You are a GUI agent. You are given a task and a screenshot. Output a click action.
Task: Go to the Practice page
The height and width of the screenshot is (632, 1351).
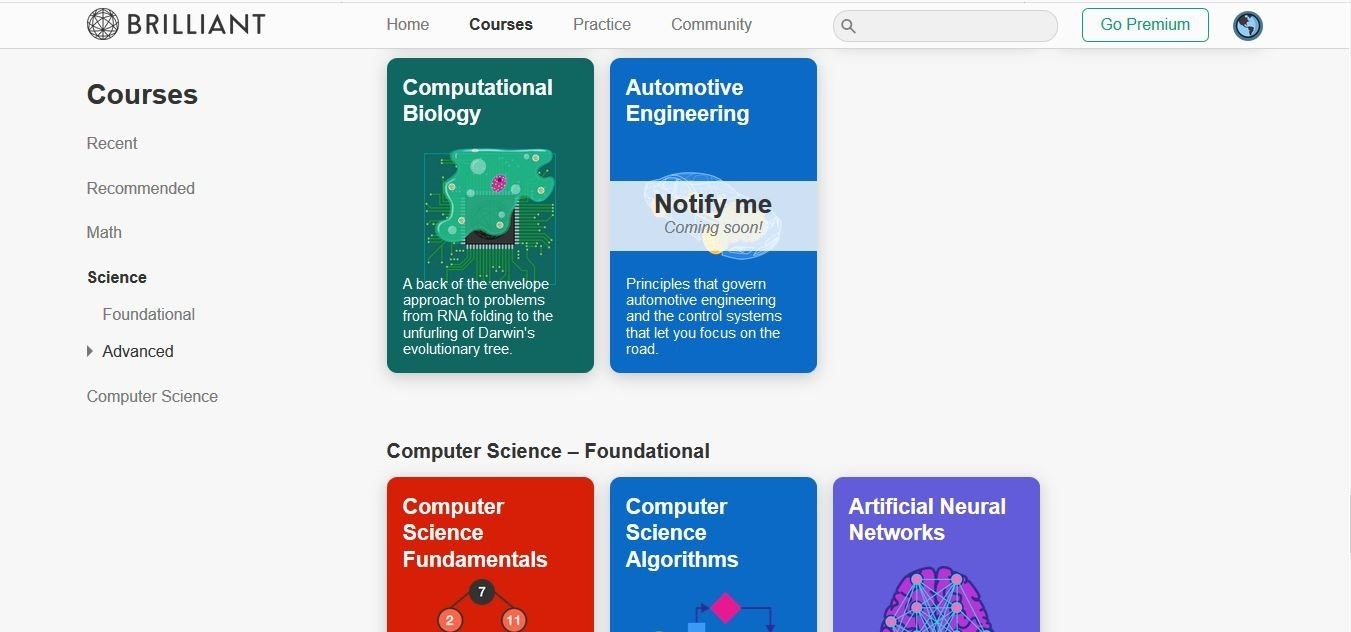click(x=601, y=24)
